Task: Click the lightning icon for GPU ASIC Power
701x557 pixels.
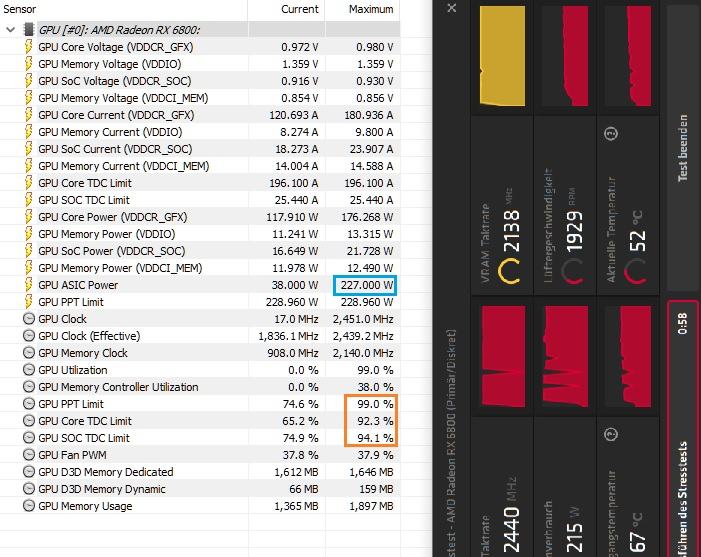Action: tap(29, 285)
